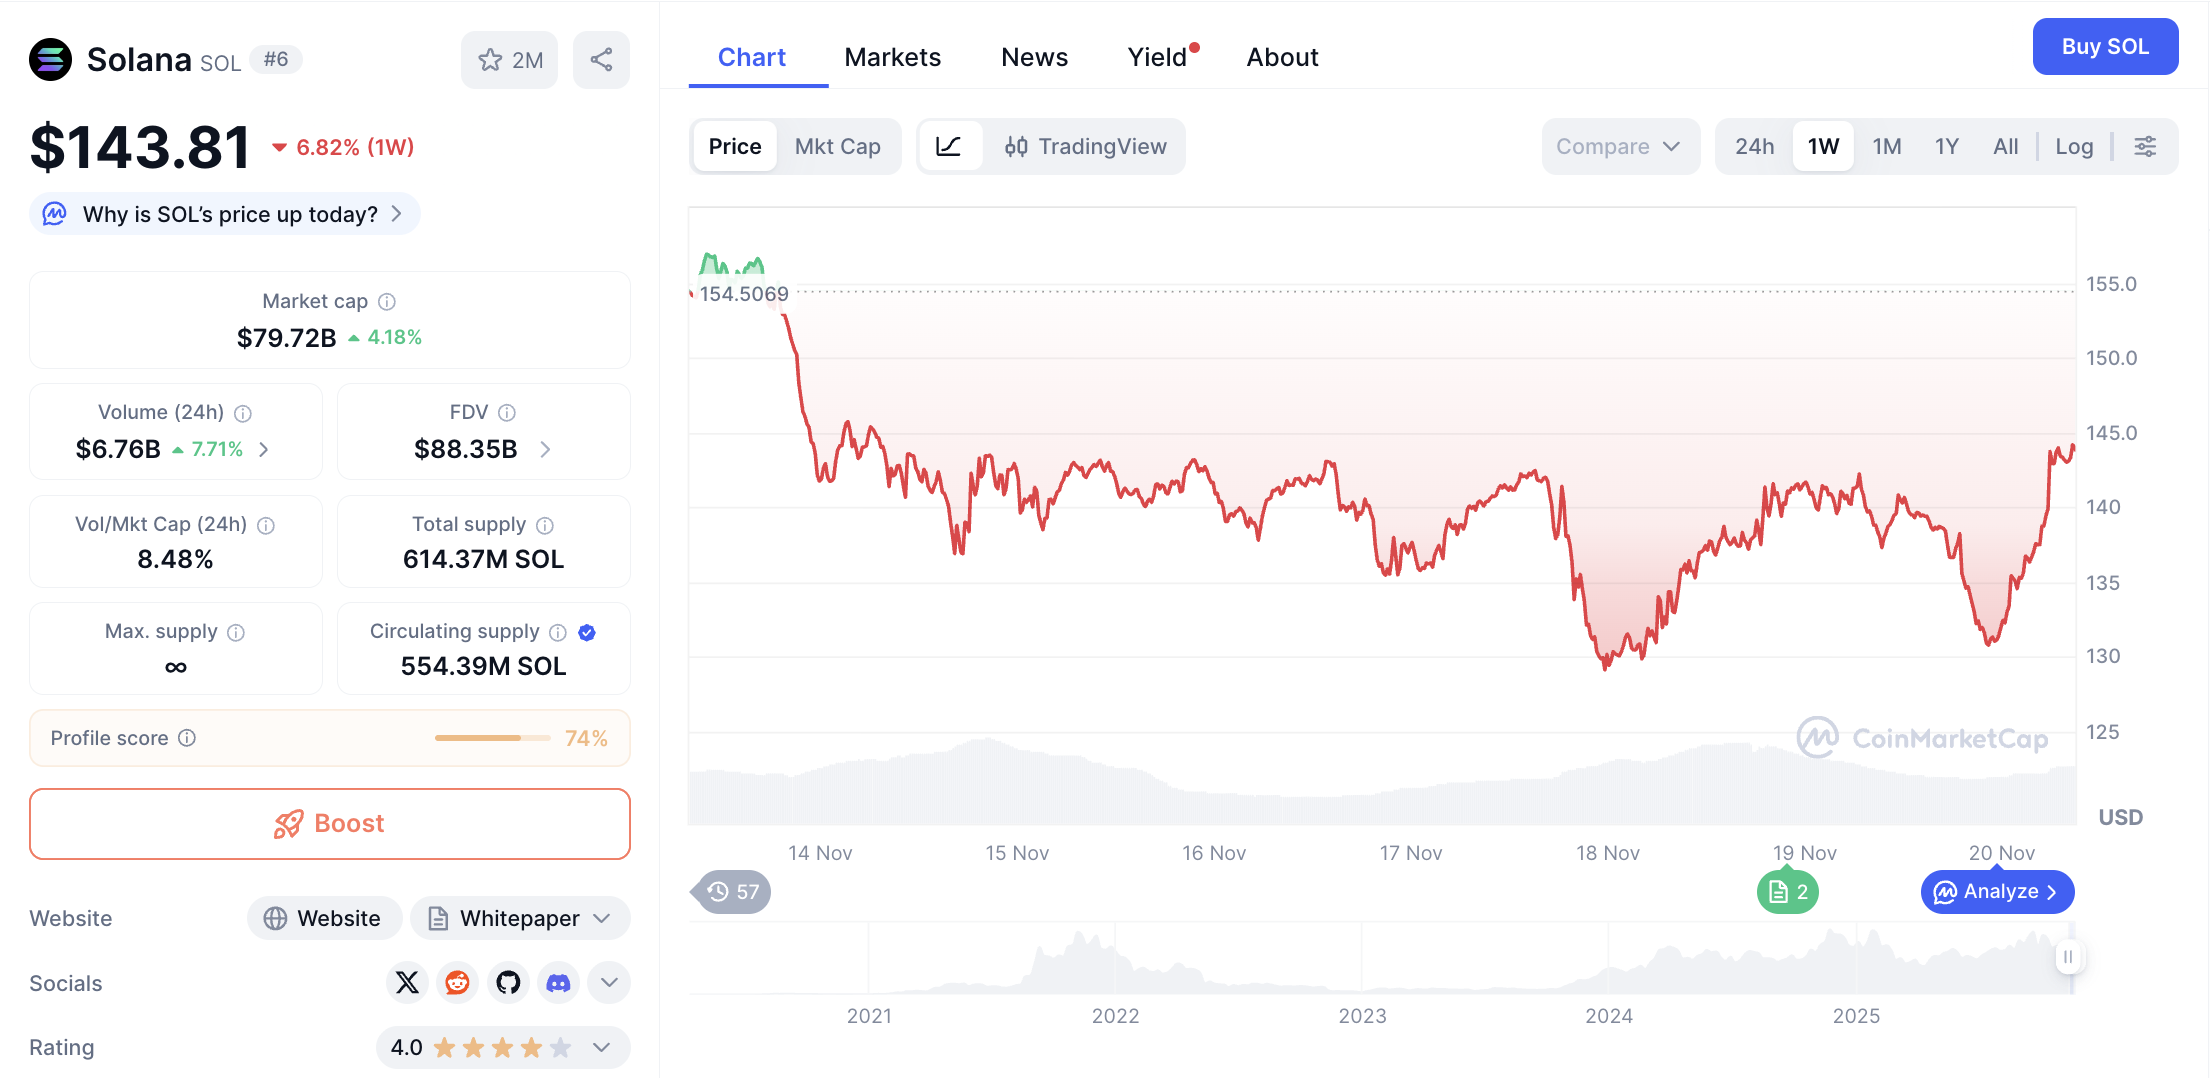Screen dimensions: 2210x1078
Task: Click the Market cap info icon
Action: point(387,302)
